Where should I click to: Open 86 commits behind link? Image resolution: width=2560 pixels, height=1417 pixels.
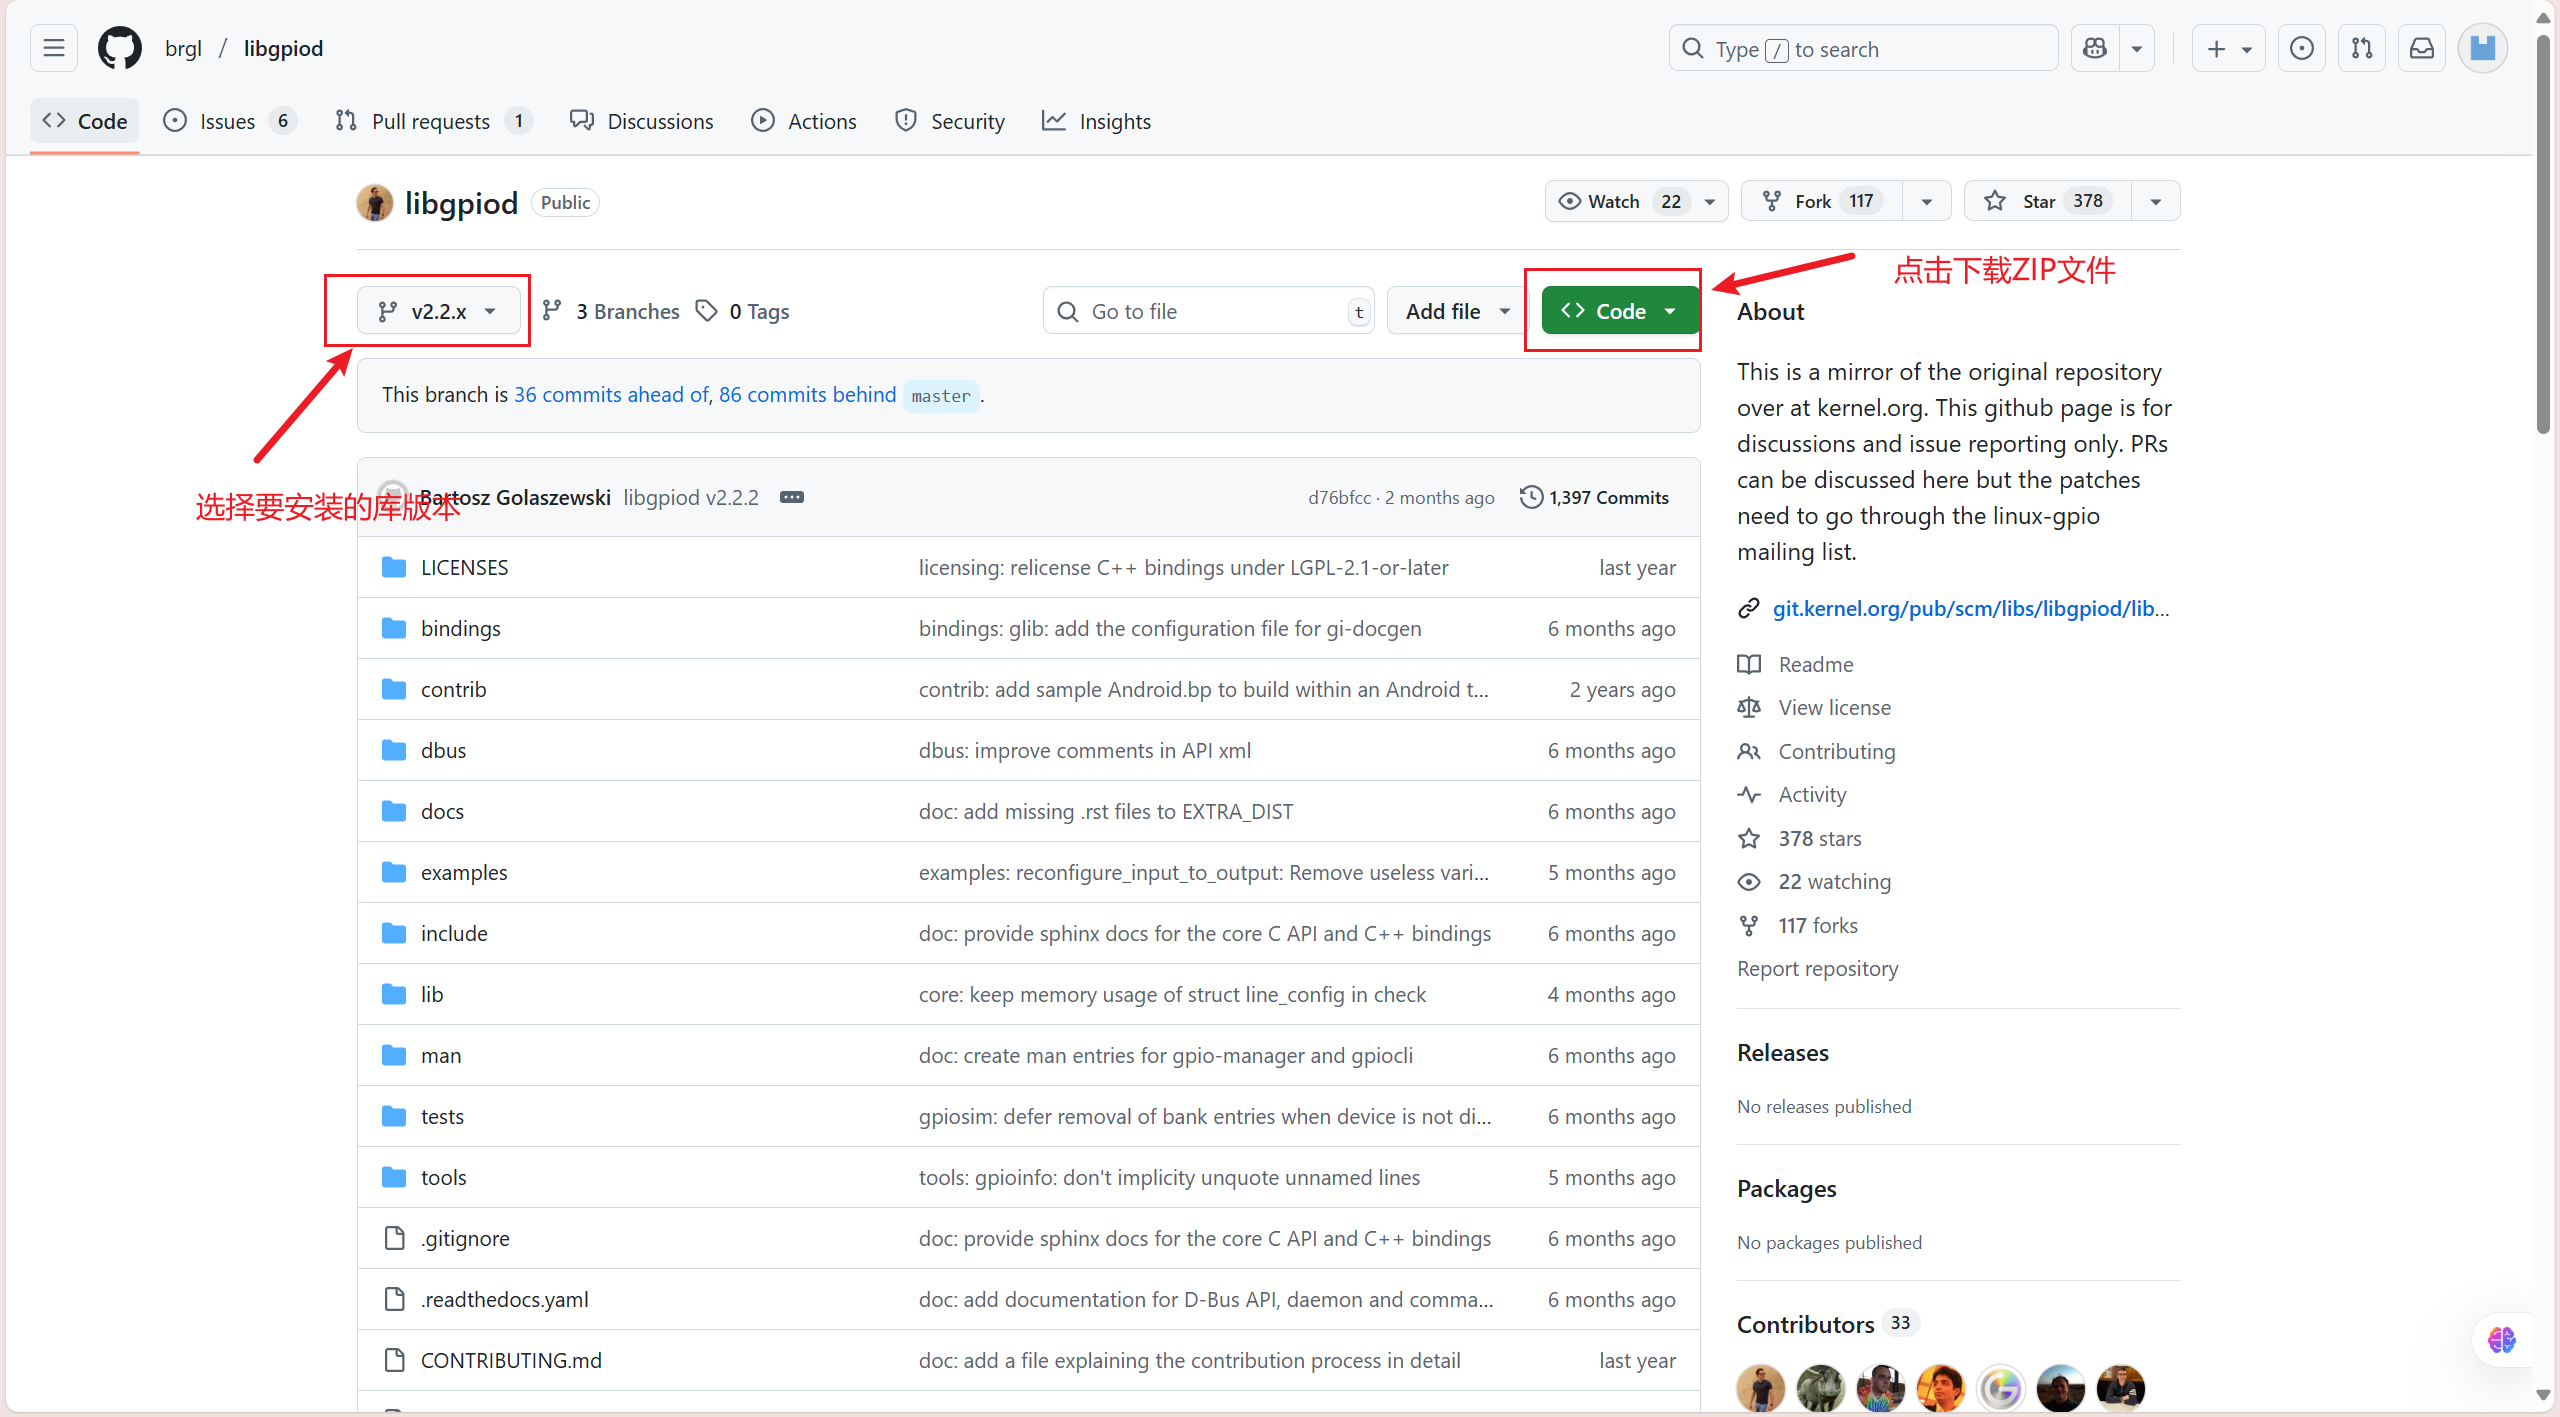pyautogui.click(x=807, y=395)
